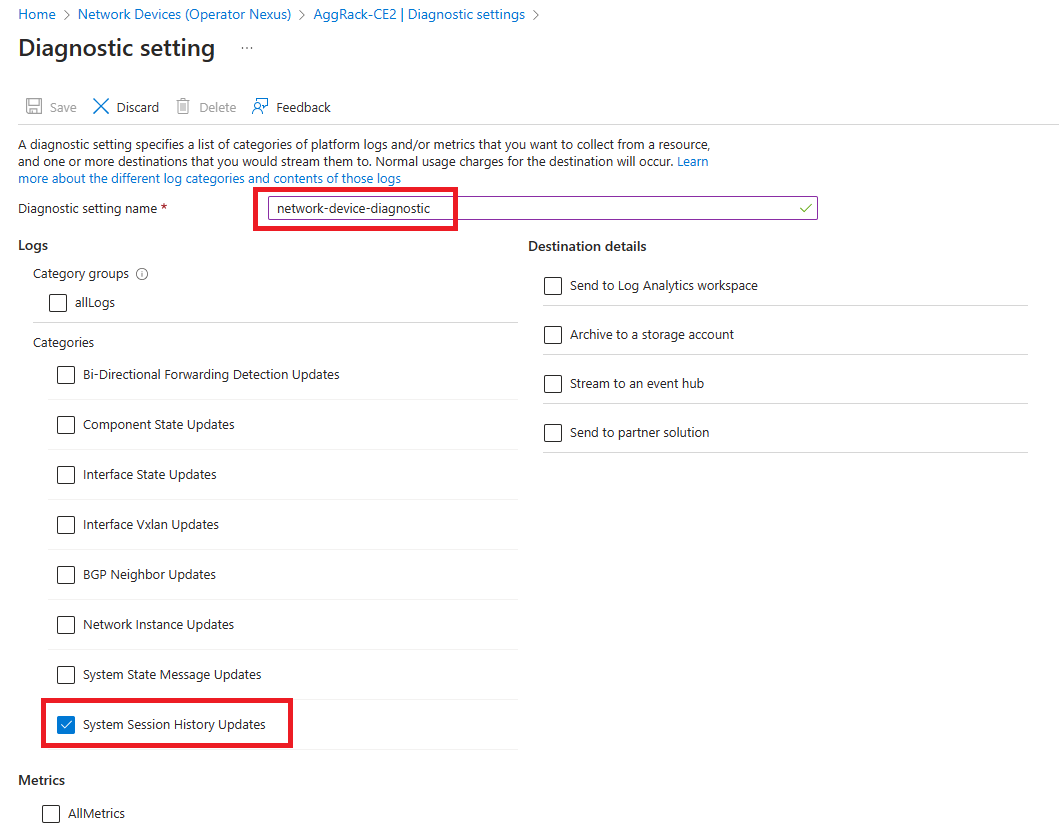Click the 'Categories' section label
The image size is (1059, 835).
tap(63, 343)
